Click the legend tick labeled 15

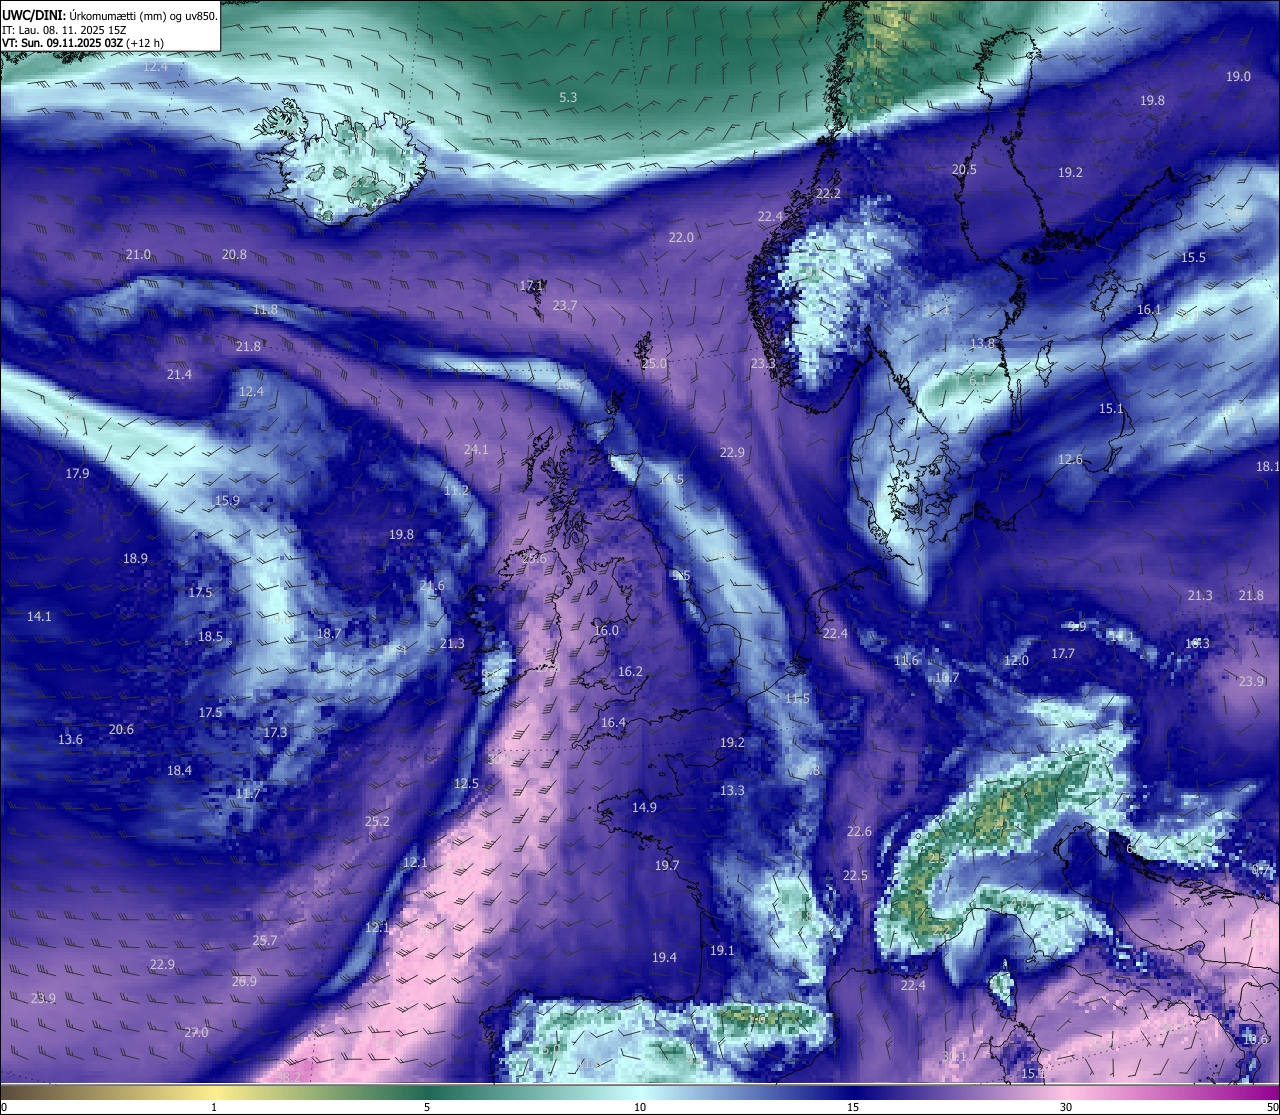coord(853,1107)
